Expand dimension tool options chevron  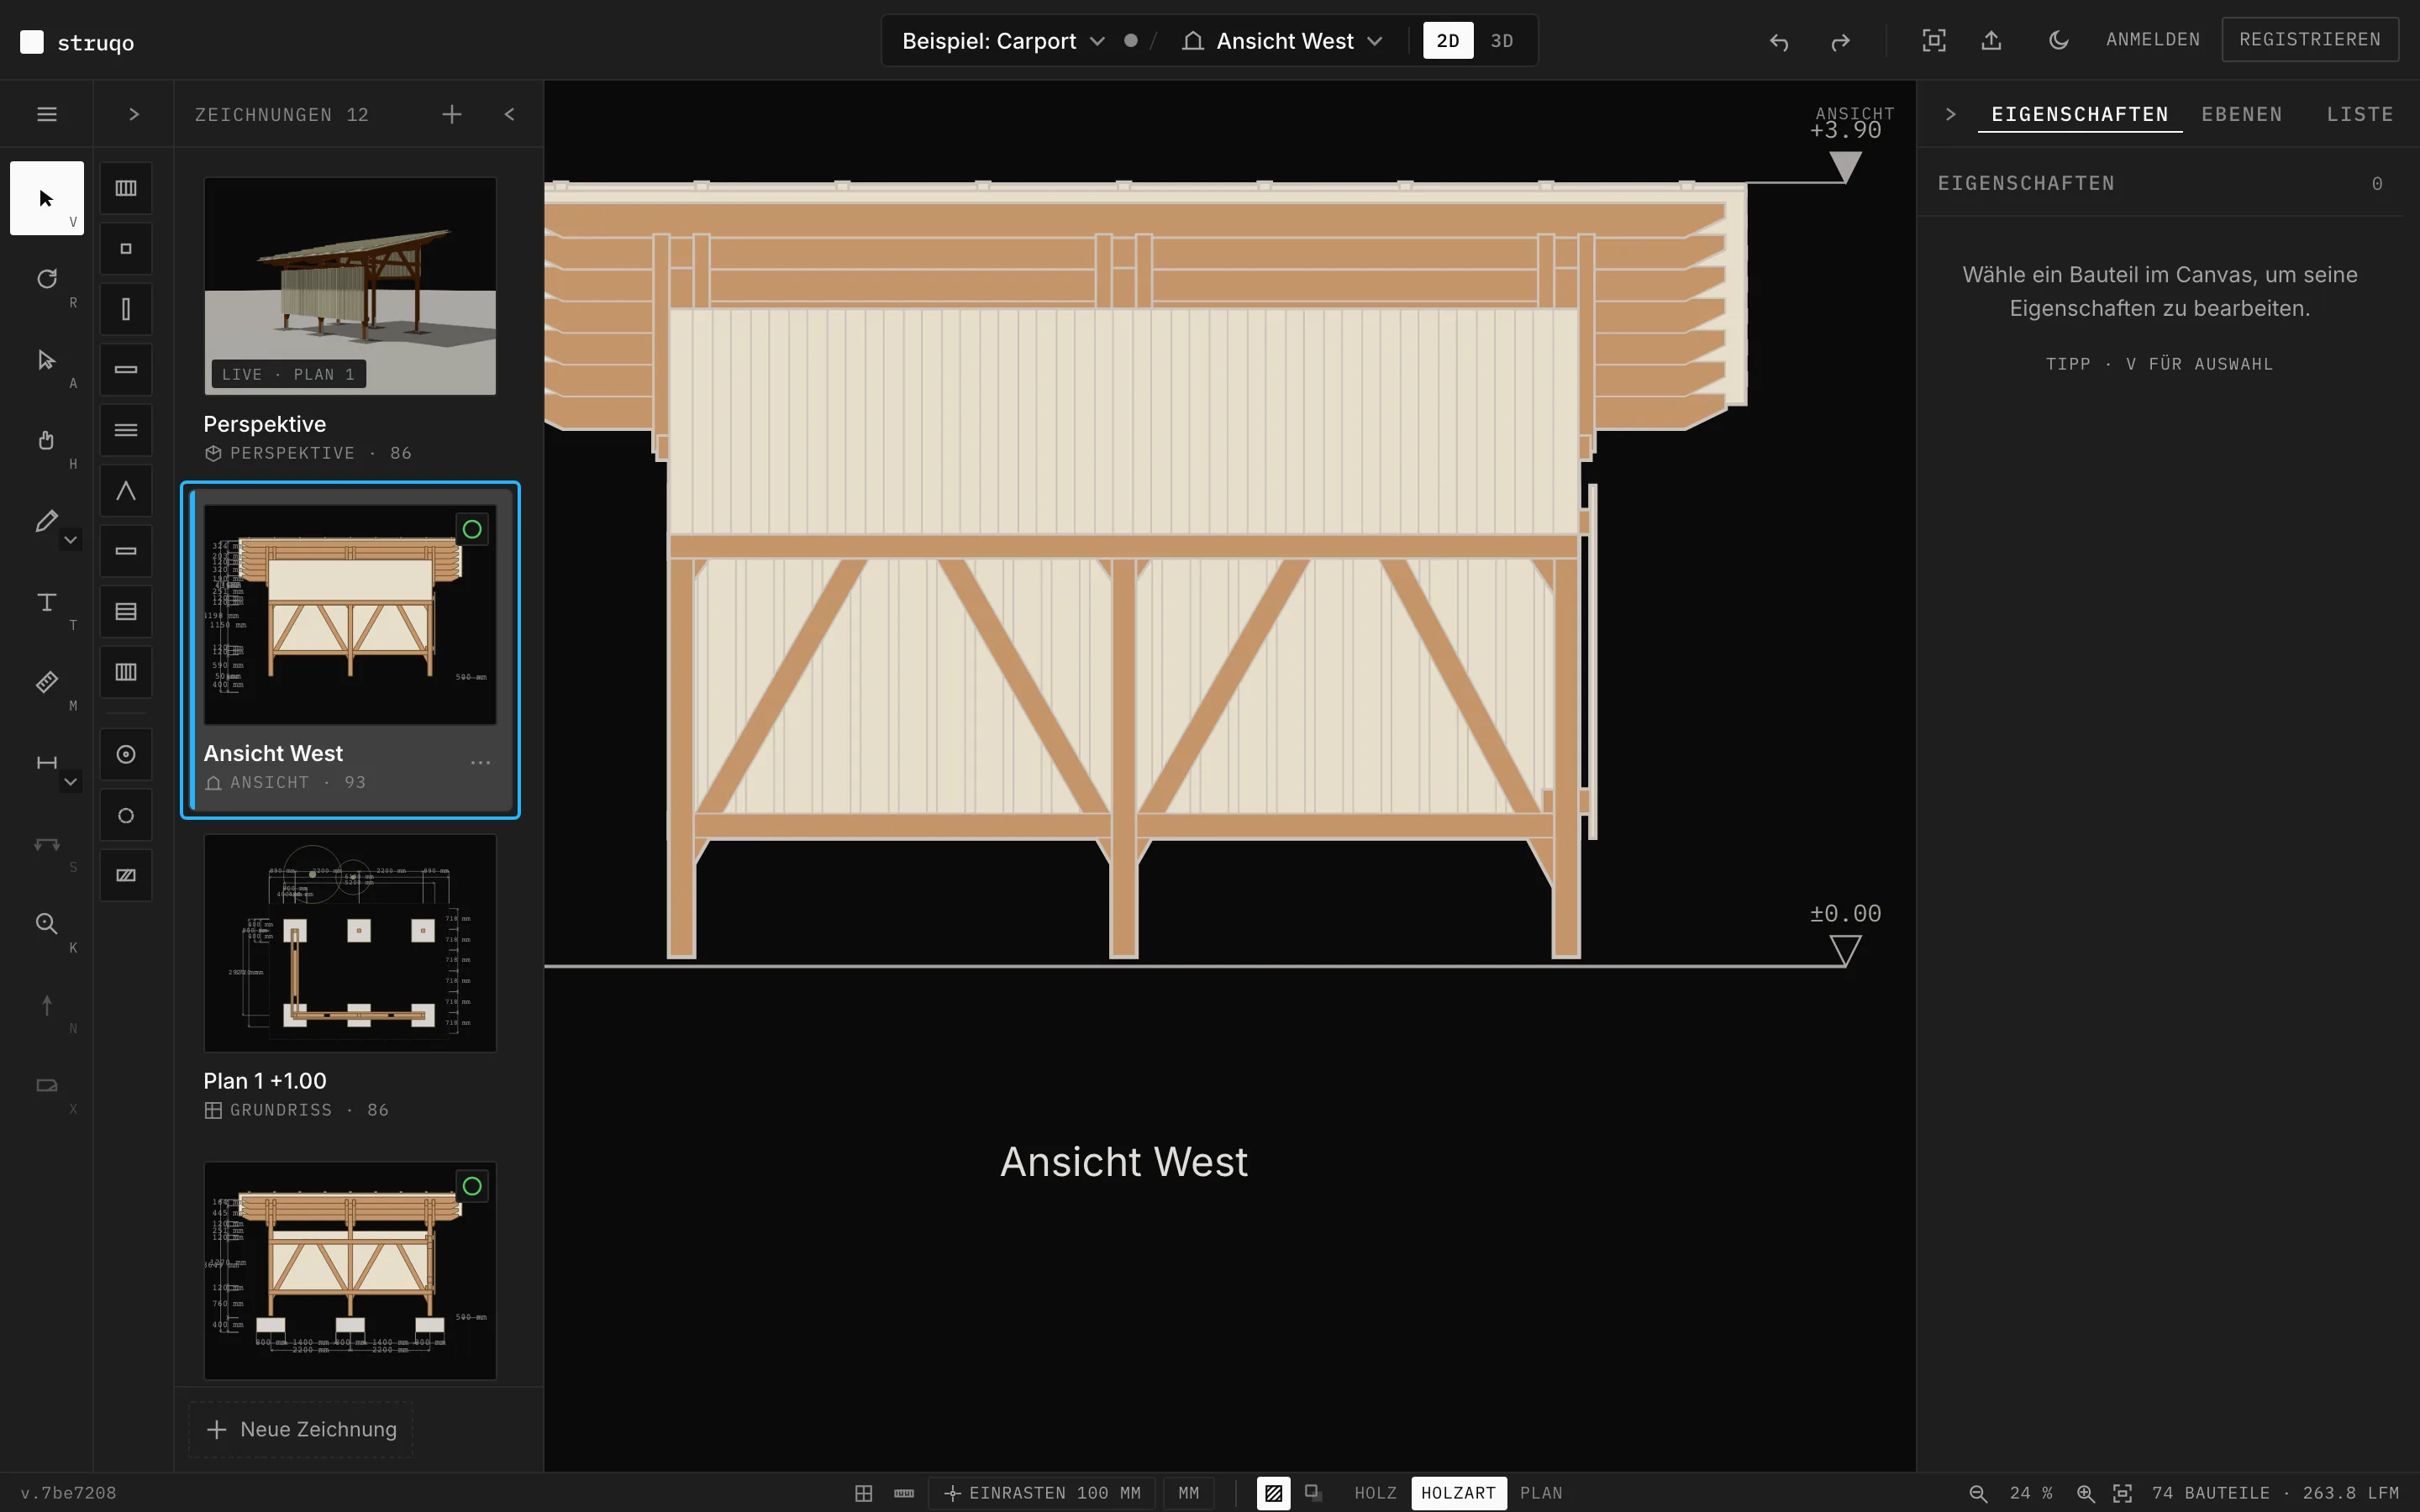point(71,782)
